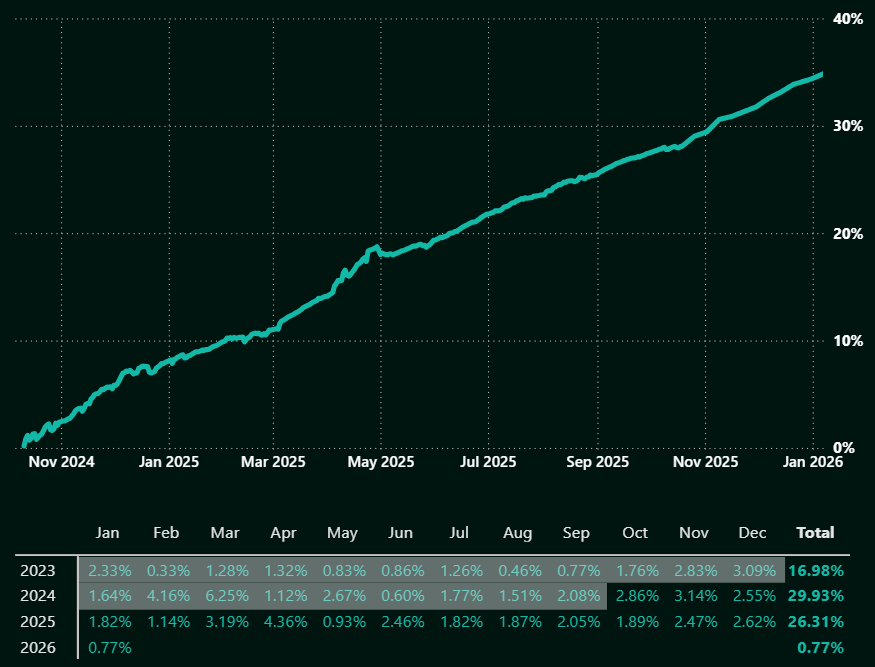The image size is (875, 667).
Task: Select the 2023 row label
Action: (x=38, y=571)
